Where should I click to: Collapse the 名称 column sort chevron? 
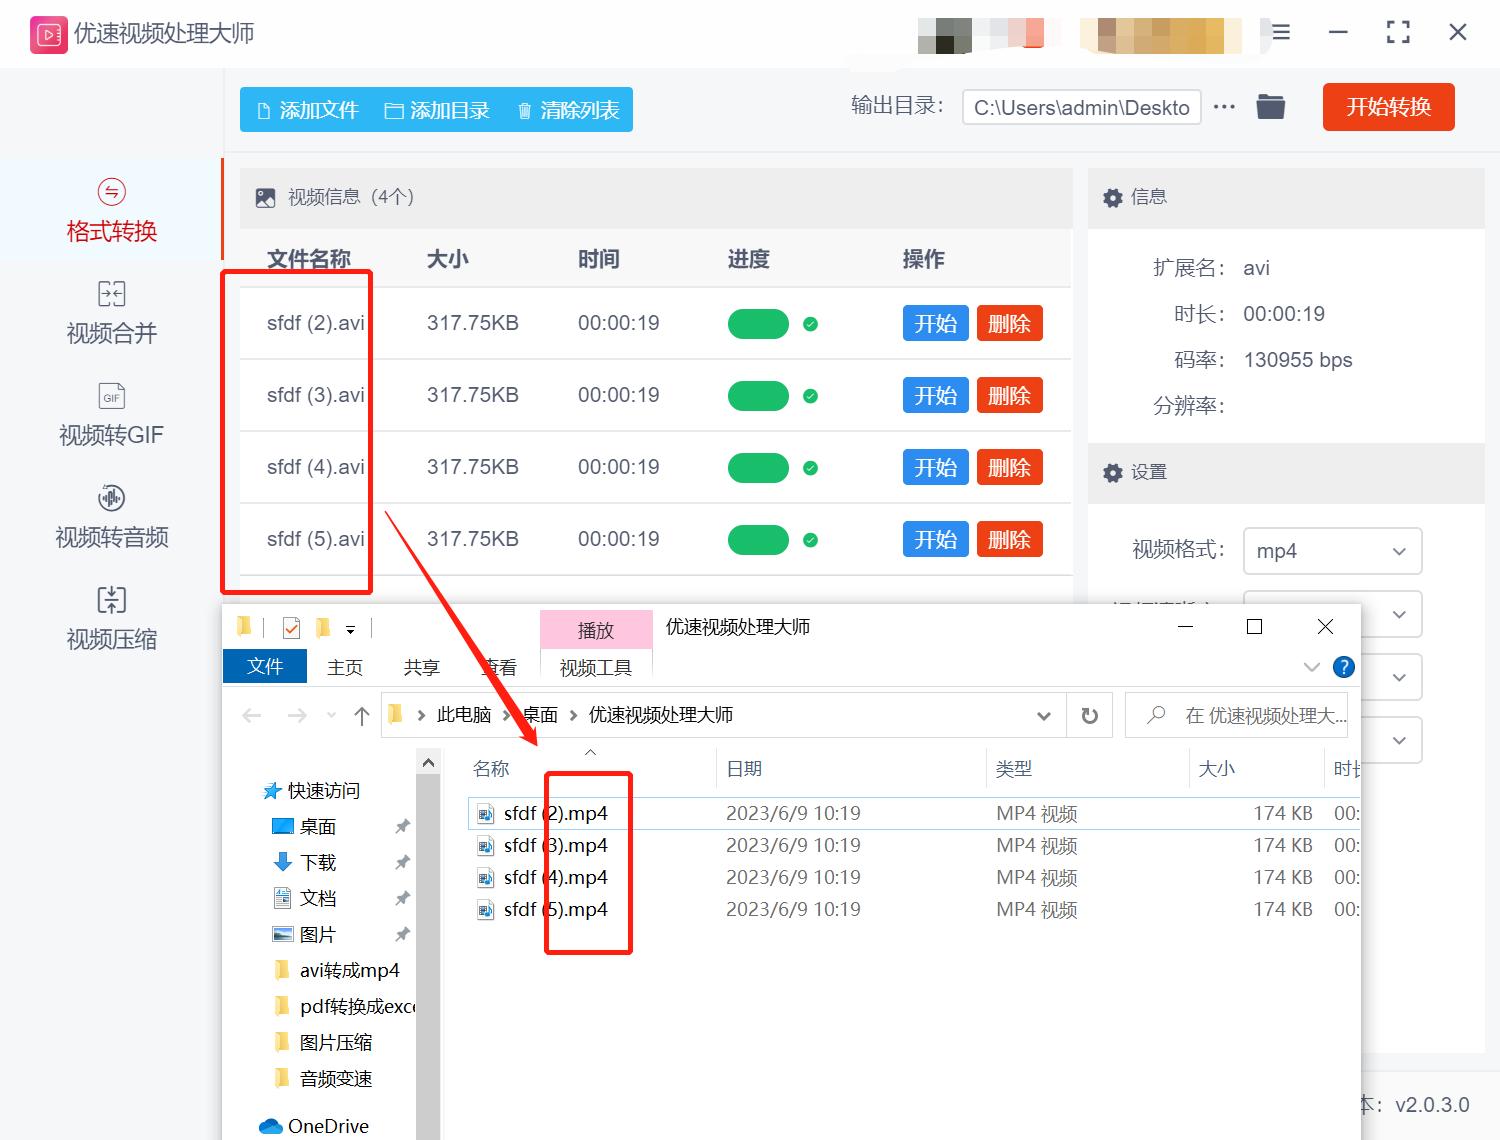(591, 752)
